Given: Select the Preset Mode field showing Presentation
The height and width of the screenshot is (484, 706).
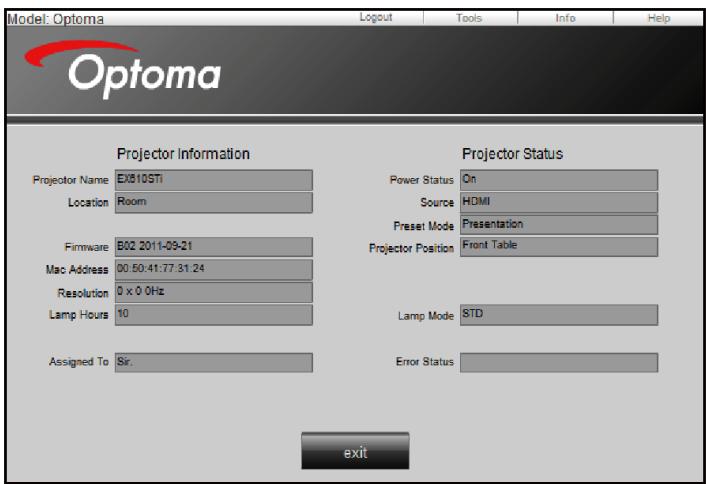Looking at the screenshot, I should point(559,225).
